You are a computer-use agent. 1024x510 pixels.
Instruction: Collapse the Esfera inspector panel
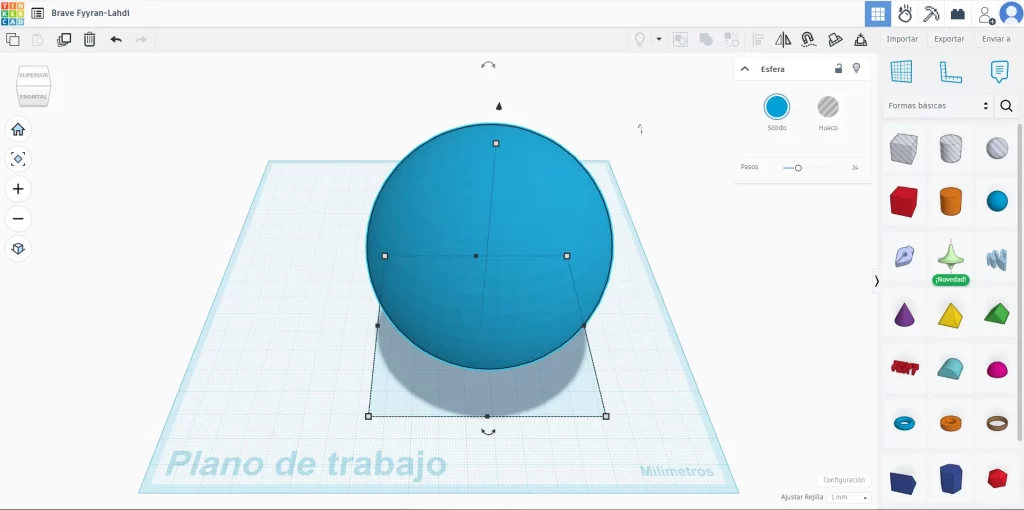click(744, 69)
